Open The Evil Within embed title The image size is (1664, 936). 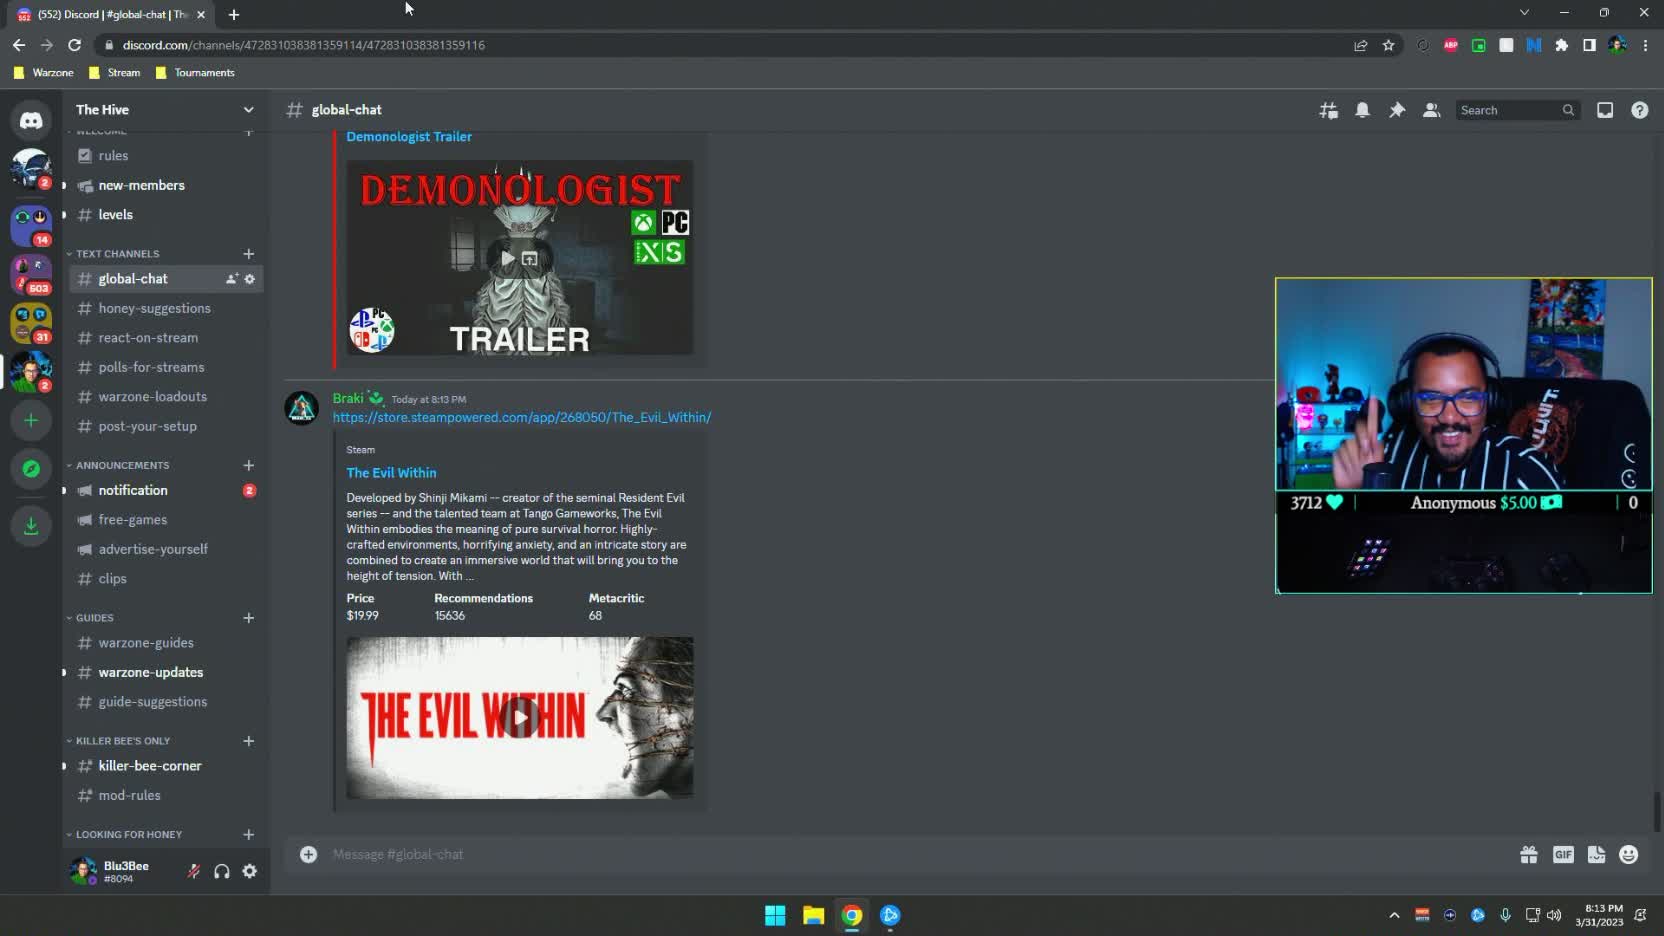coord(391,473)
